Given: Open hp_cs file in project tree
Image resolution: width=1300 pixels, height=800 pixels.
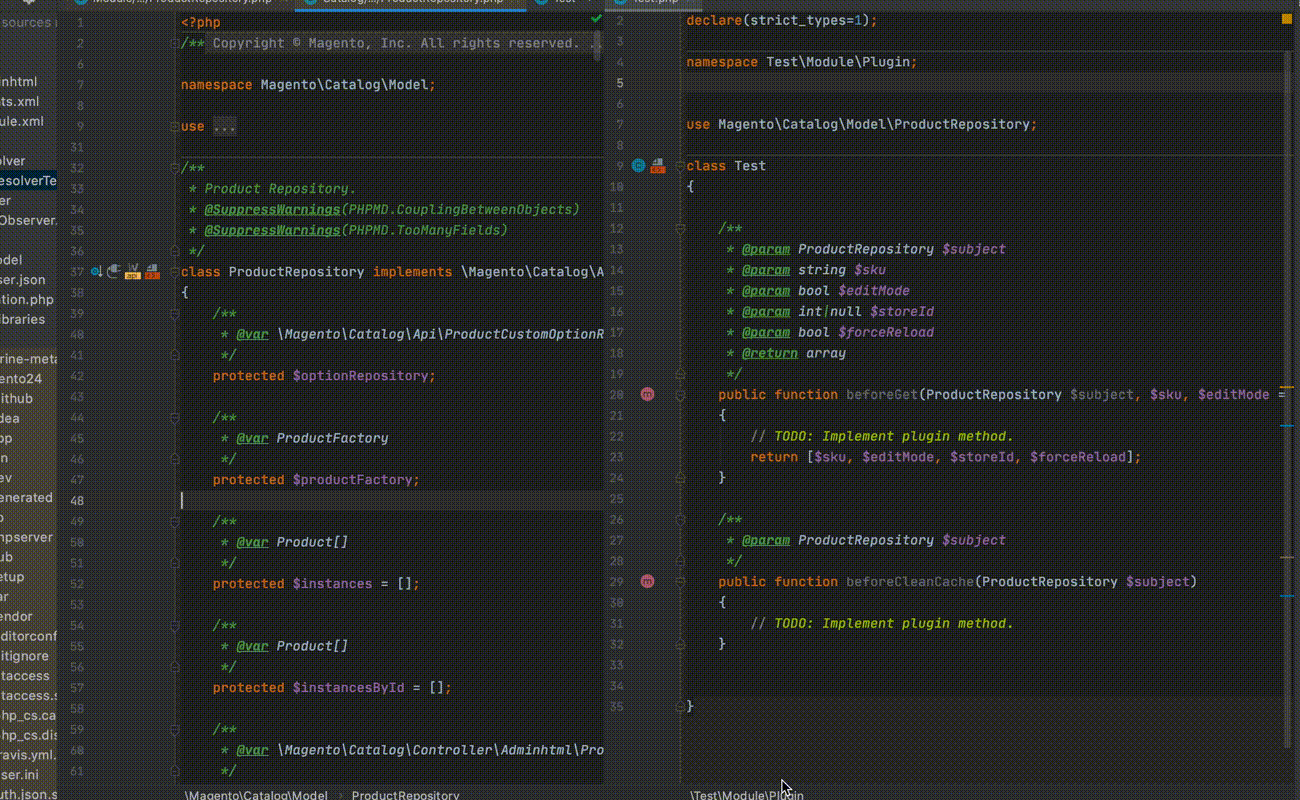Looking at the screenshot, I should [29, 715].
